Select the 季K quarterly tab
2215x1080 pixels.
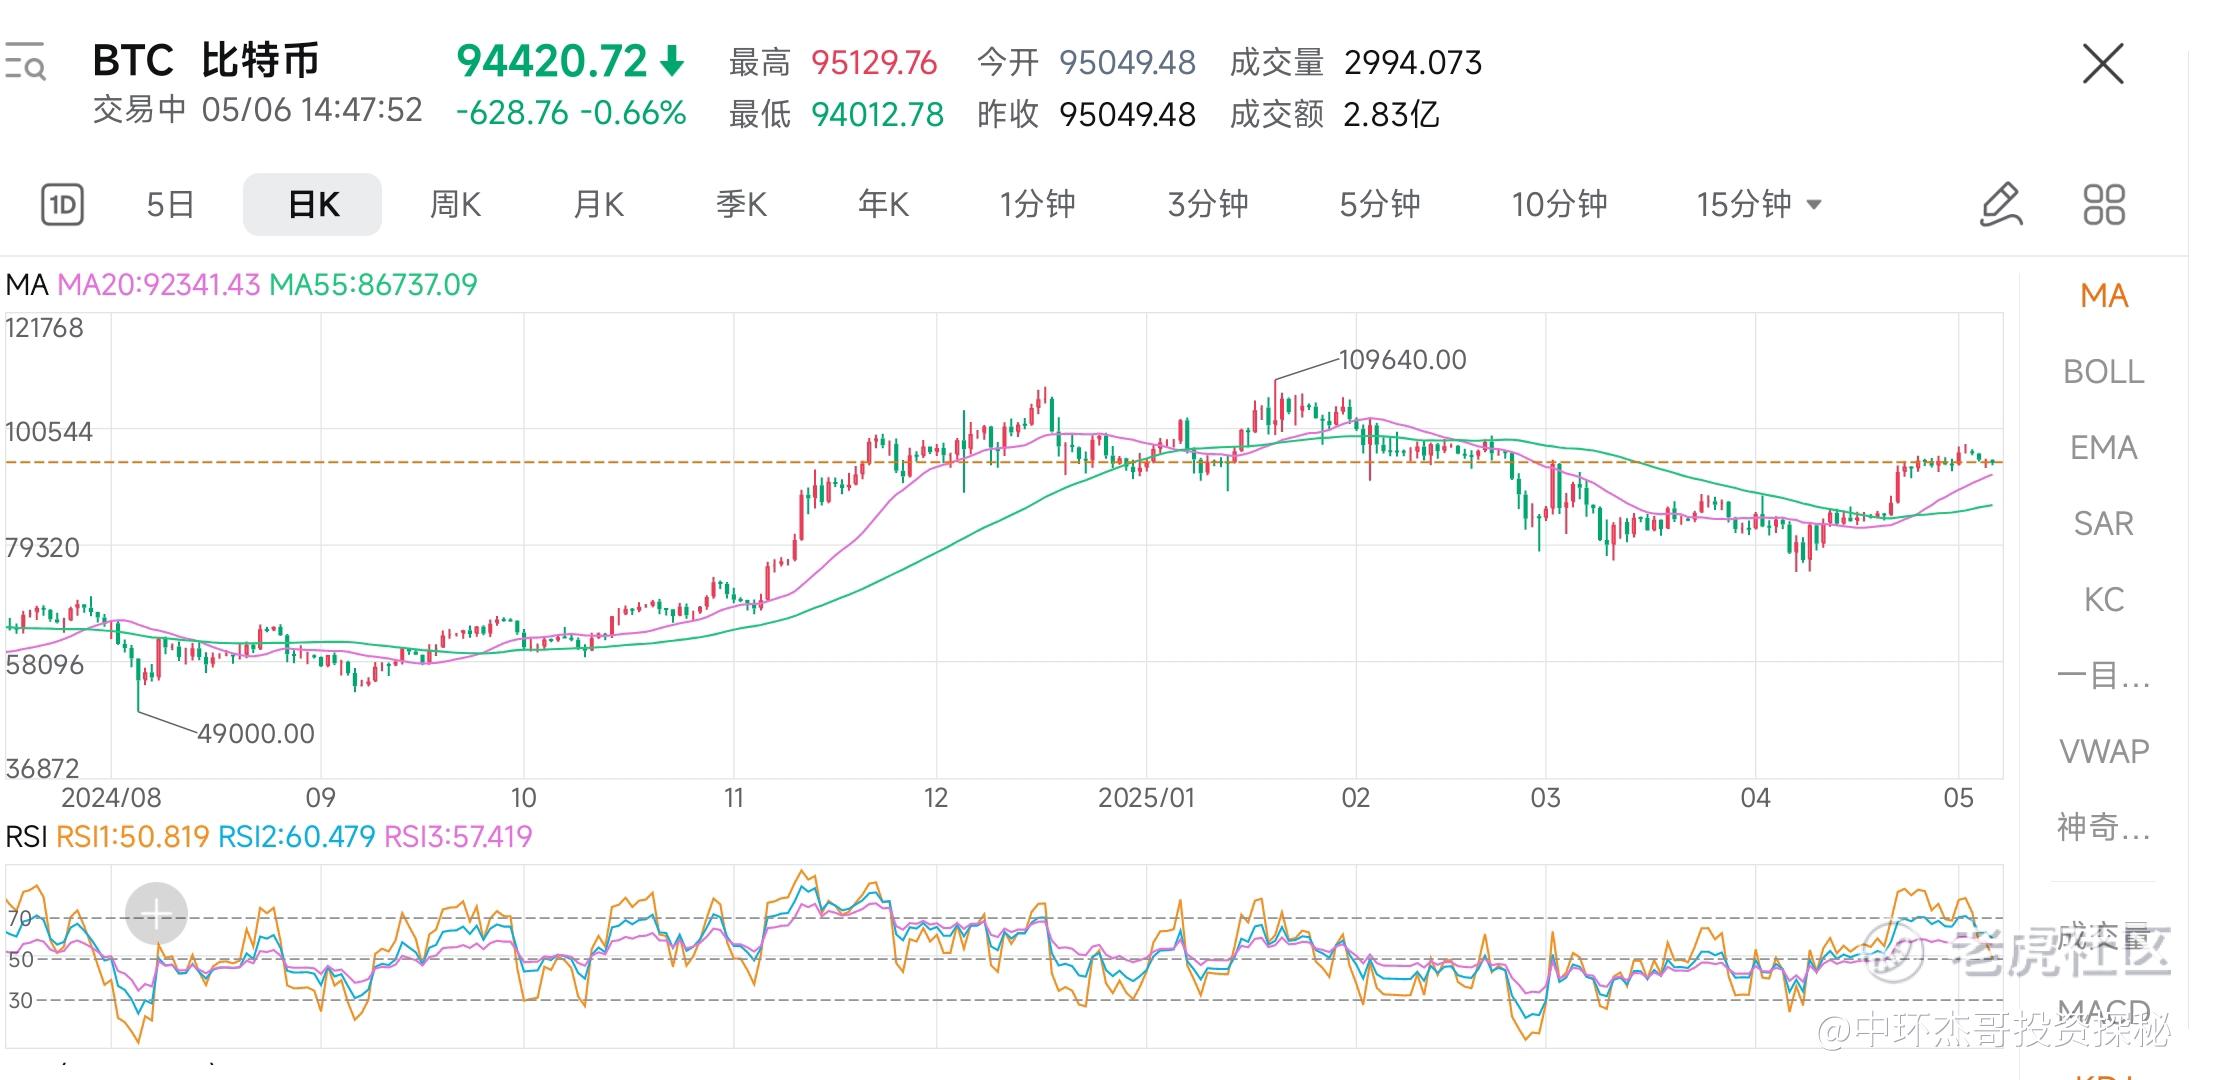(x=741, y=205)
